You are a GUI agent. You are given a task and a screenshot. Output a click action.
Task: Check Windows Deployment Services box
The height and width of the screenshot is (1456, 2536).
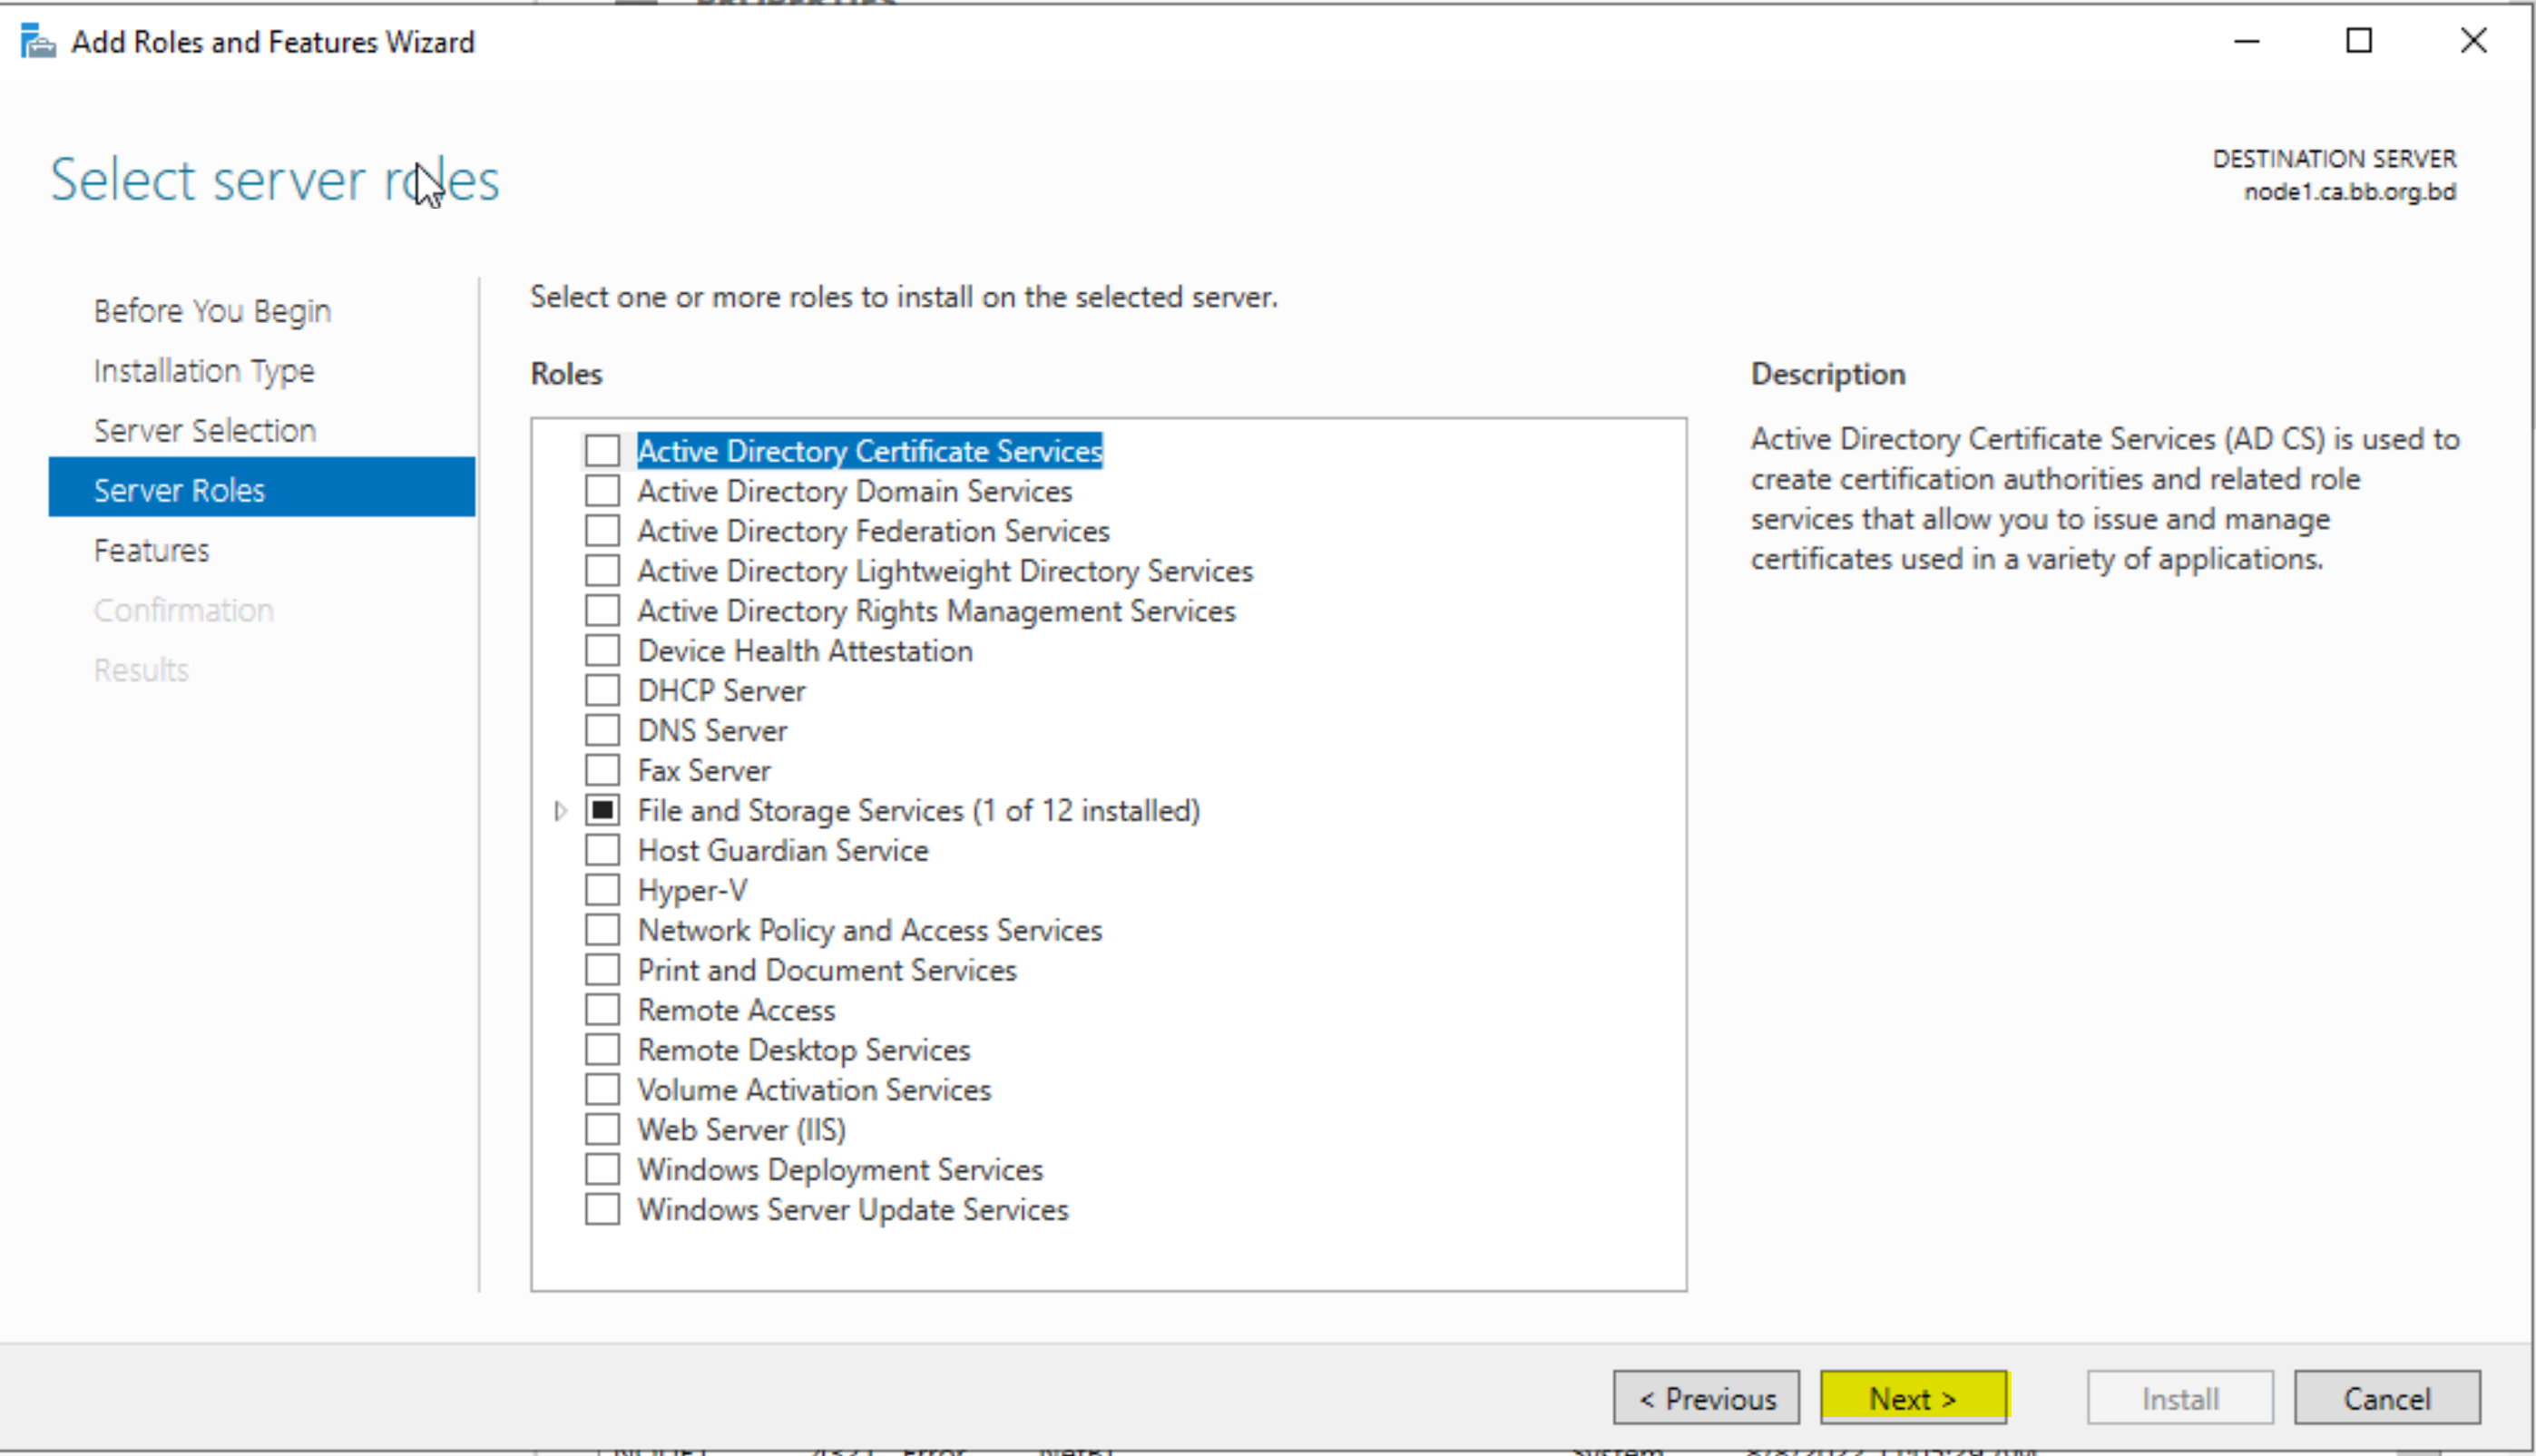[x=602, y=1170]
